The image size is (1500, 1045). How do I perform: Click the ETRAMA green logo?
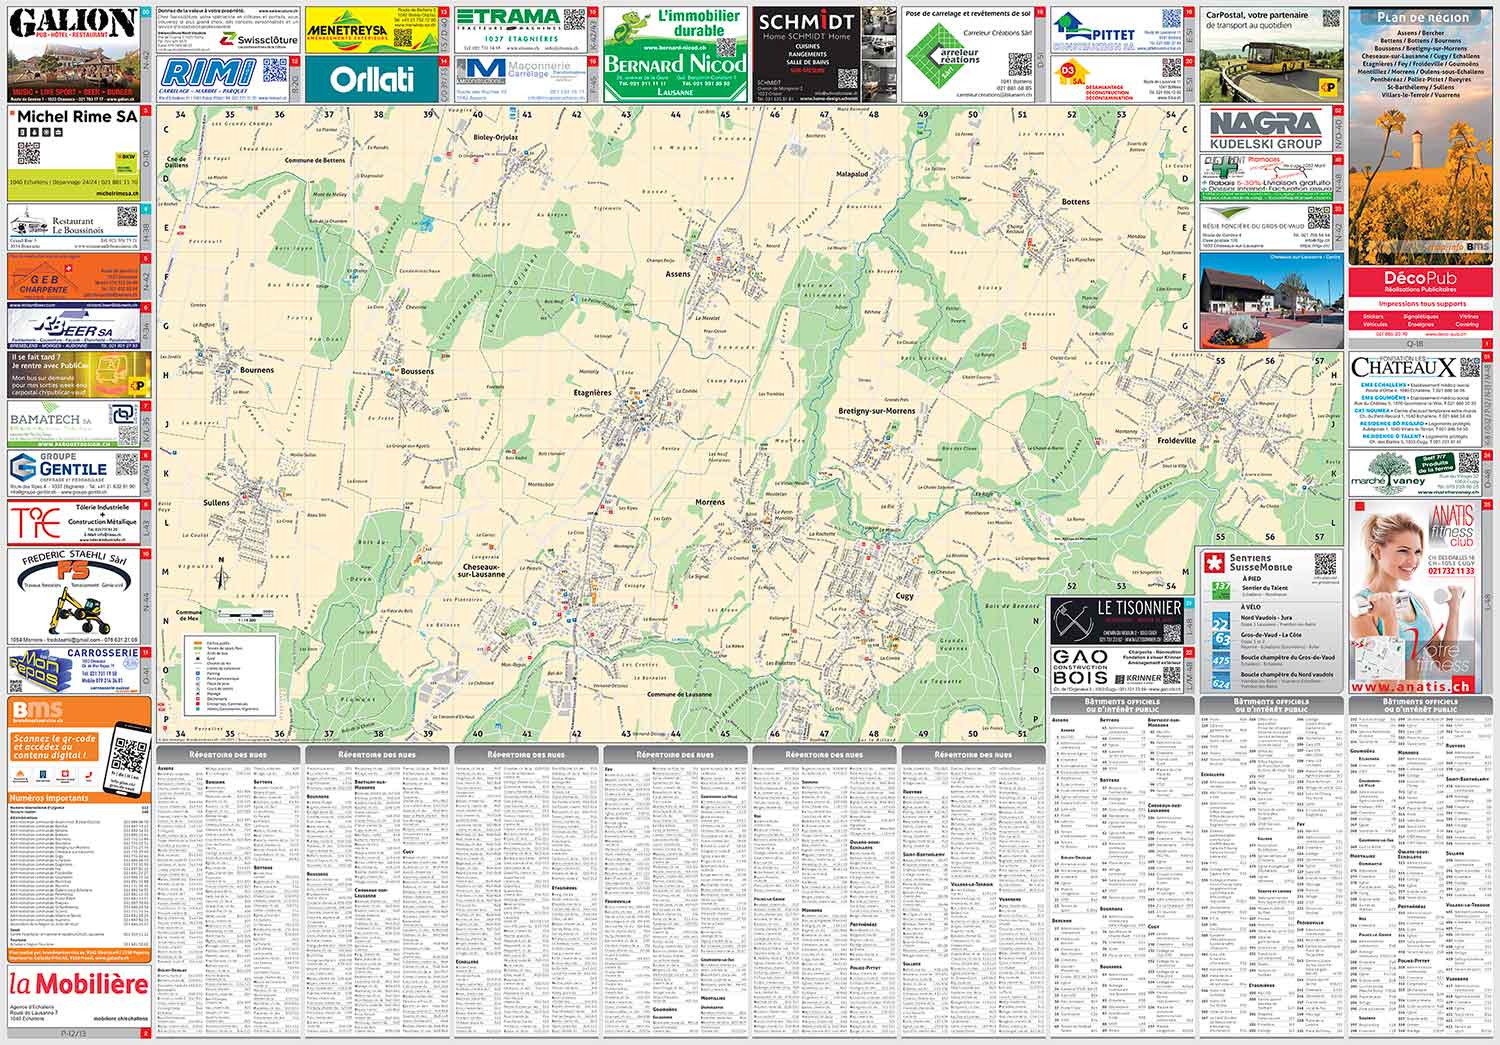coord(507,20)
